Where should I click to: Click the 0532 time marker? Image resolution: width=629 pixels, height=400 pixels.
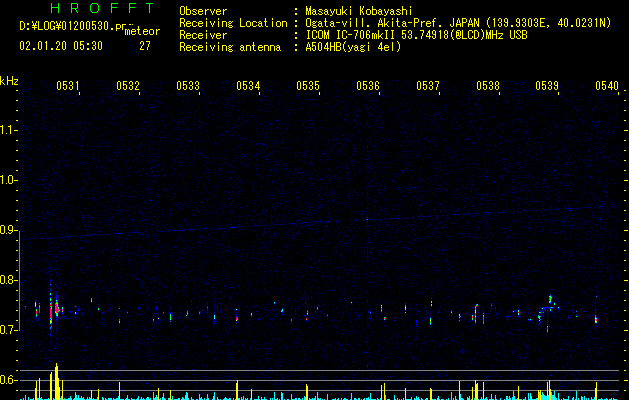(x=128, y=85)
